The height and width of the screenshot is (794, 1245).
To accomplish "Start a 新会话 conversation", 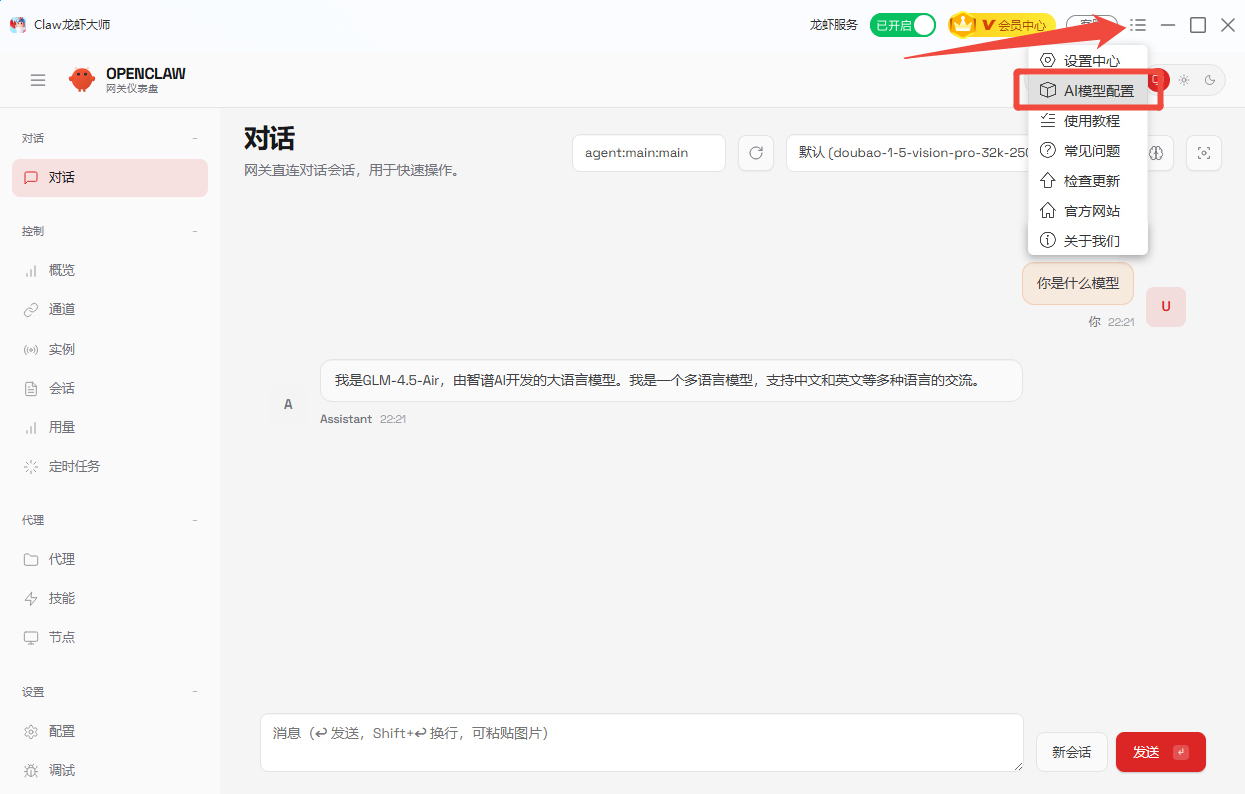I will click(1071, 752).
